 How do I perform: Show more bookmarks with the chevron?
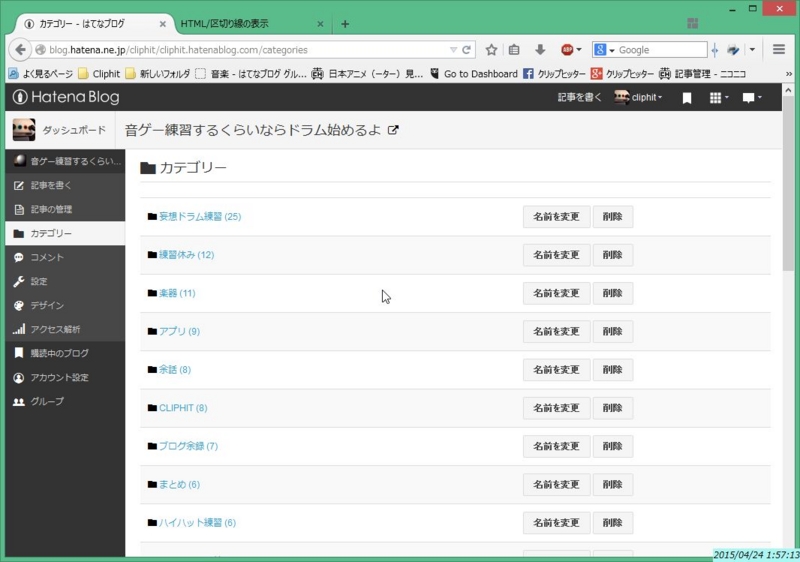click(x=789, y=74)
